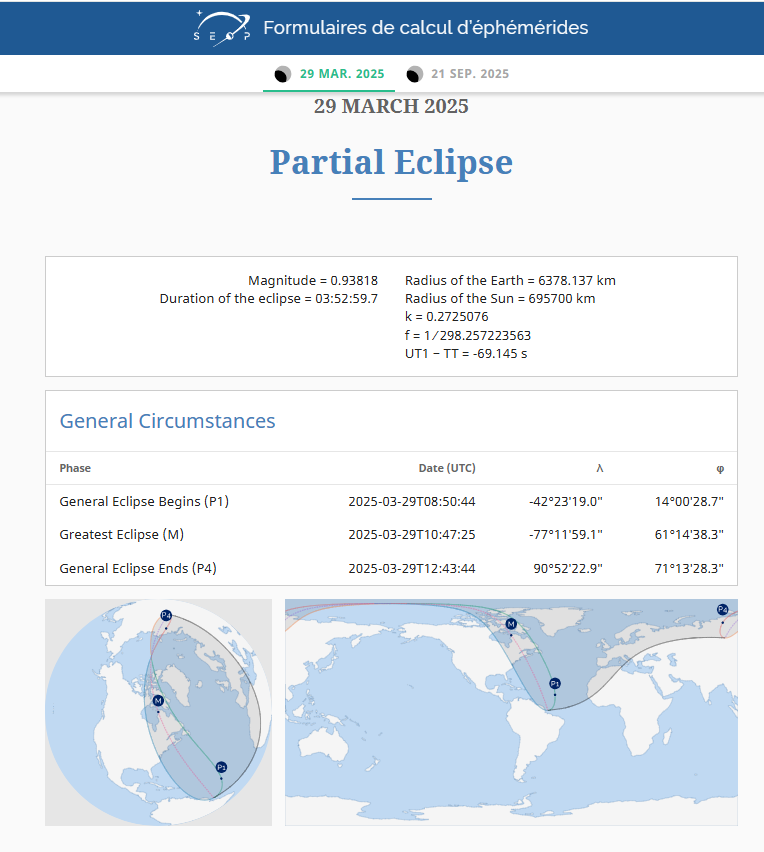The image size is (764, 852).
Task: Select the General Eclipse Ends (P4) row
Action: click(x=138, y=568)
